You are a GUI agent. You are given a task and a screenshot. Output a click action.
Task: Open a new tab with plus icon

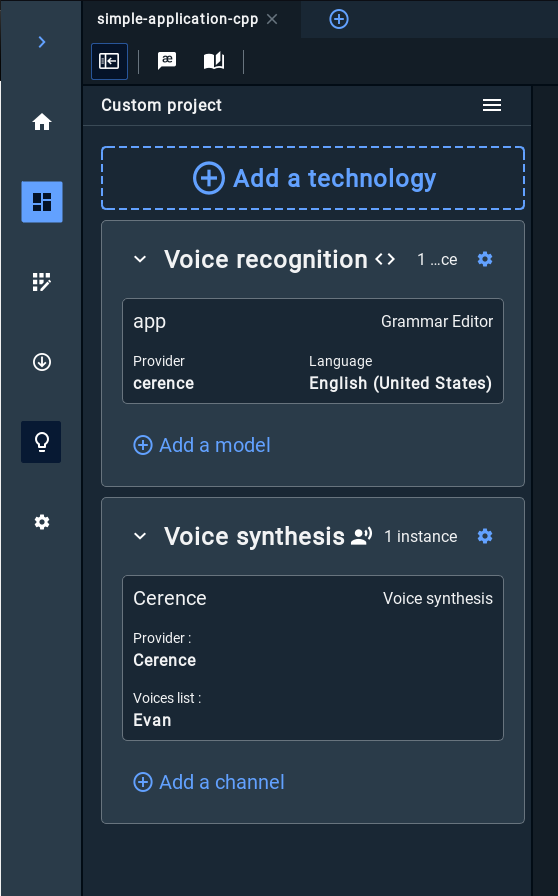[339, 19]
